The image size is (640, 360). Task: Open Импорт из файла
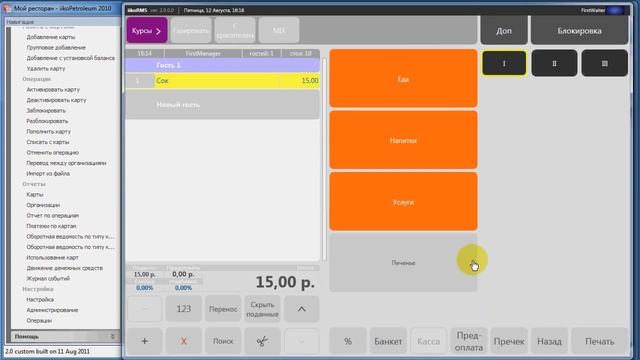[48, 173]
